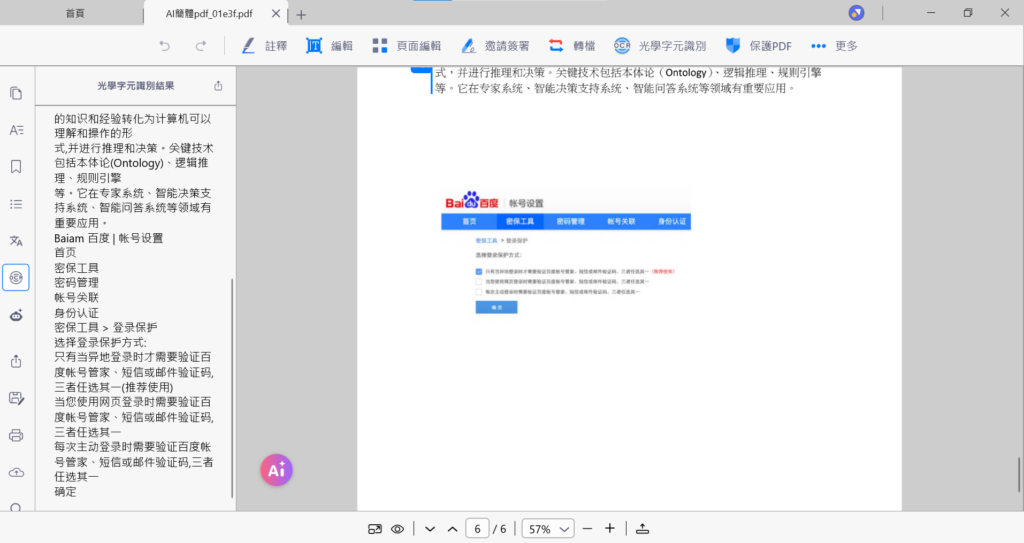This screenshot has height=543, width=1024.
Task: Click 'Baiam 百度 | 帐号设置' OCR line
Action: (x=108, y=238)
